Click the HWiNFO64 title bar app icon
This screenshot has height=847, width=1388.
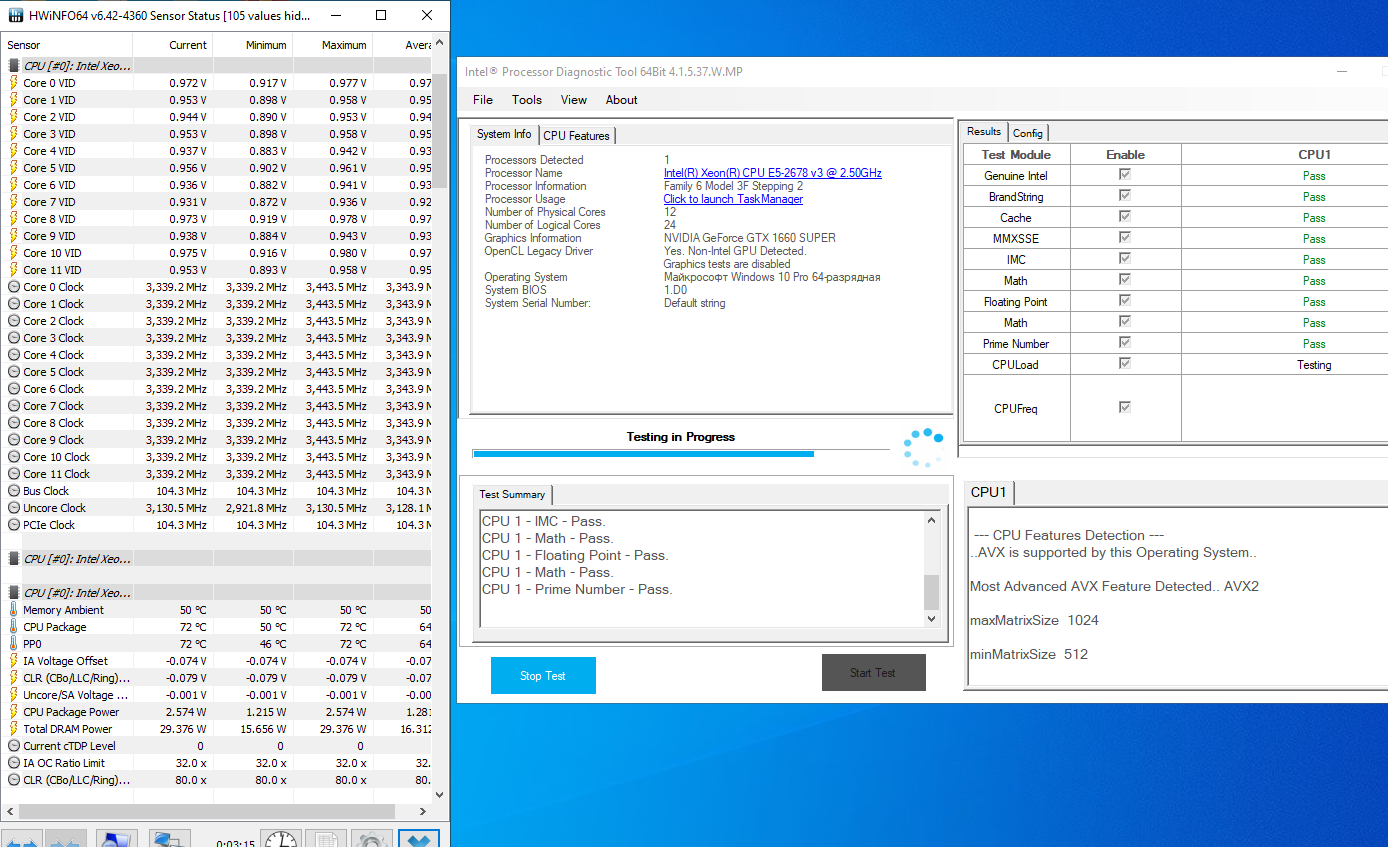15,15
